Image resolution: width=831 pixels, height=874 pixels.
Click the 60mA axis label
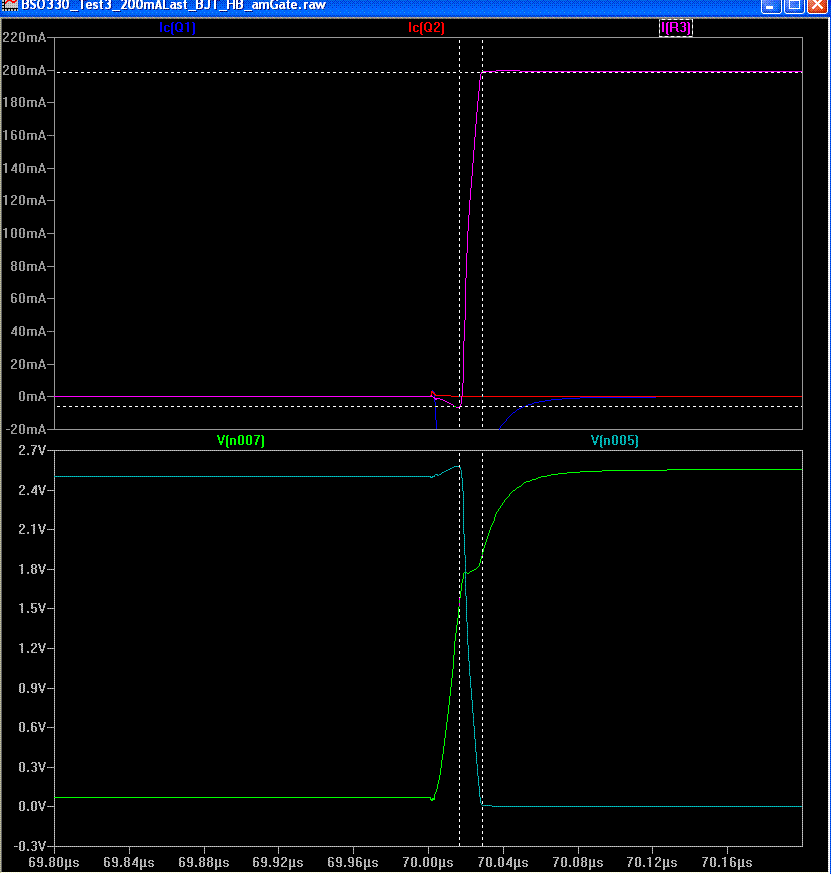[x=28, y=299]
